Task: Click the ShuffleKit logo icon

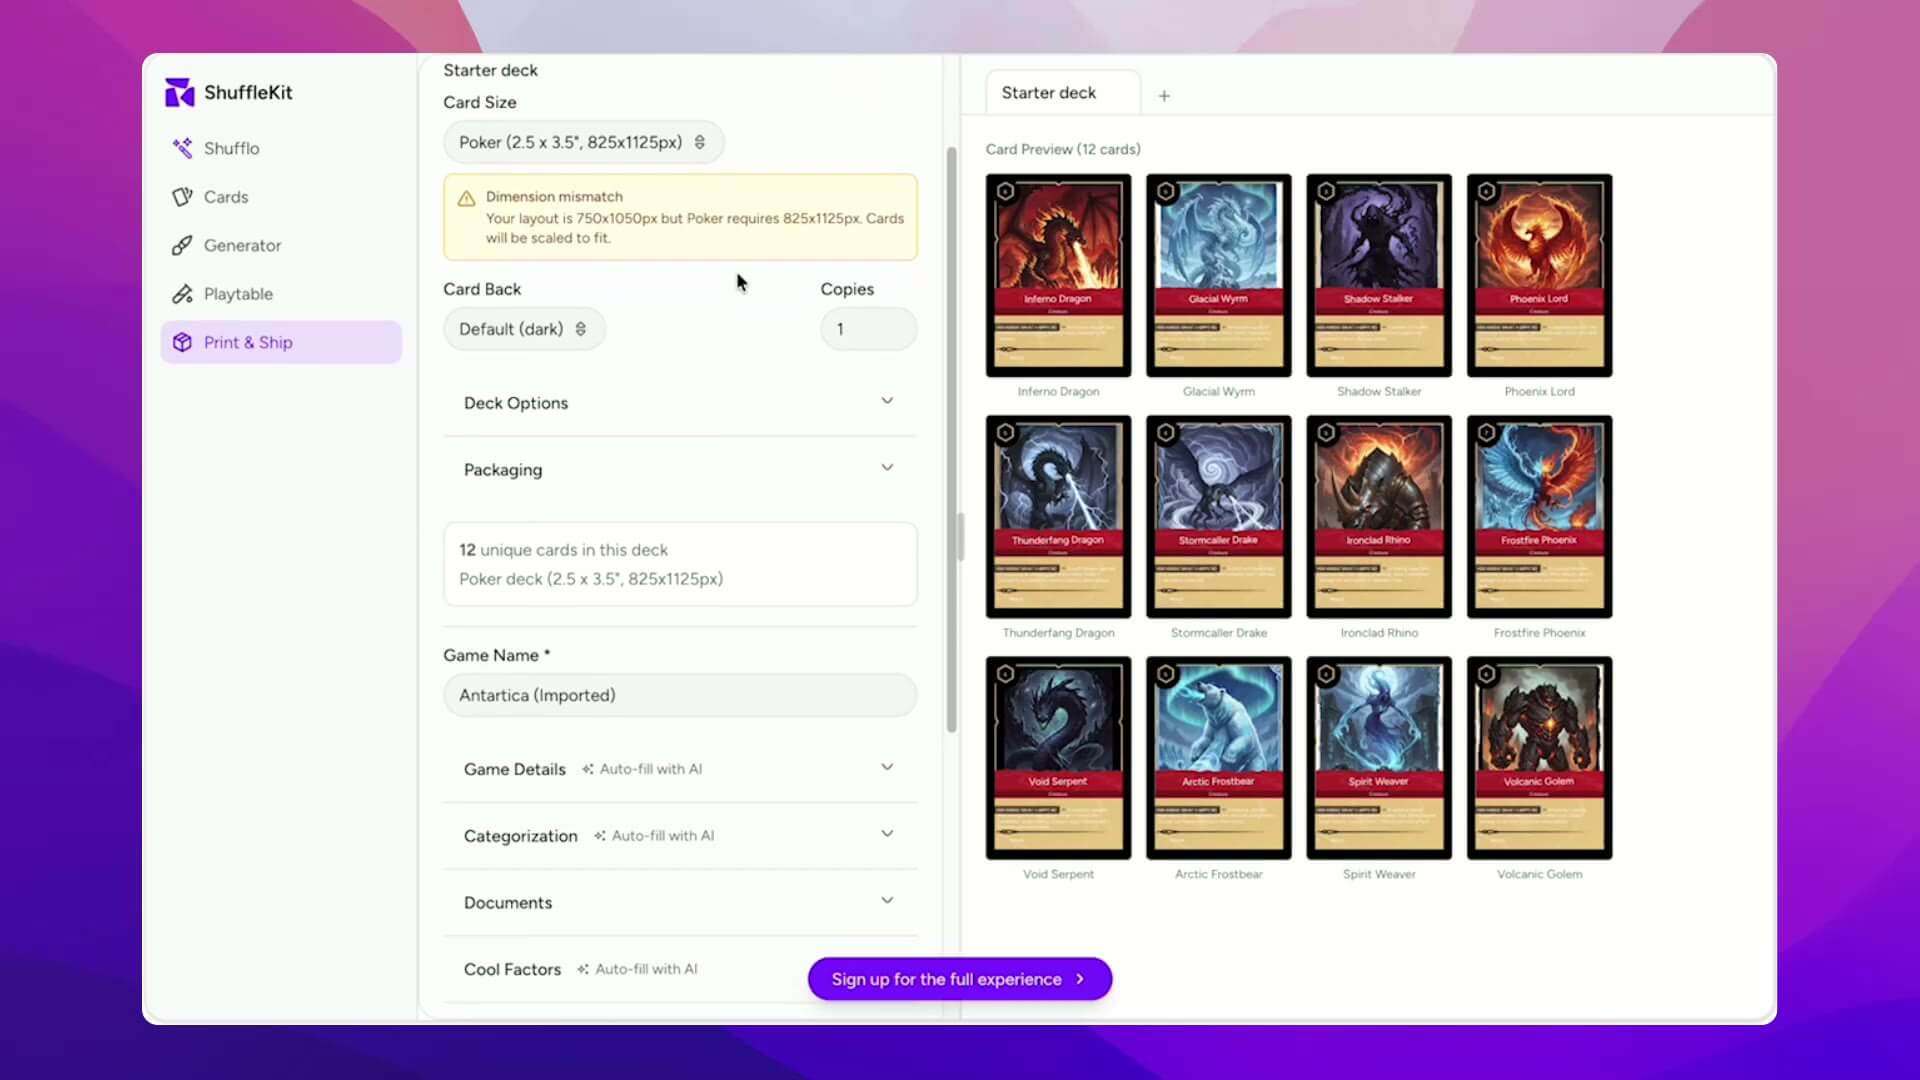Action: (x=179, y=92)
